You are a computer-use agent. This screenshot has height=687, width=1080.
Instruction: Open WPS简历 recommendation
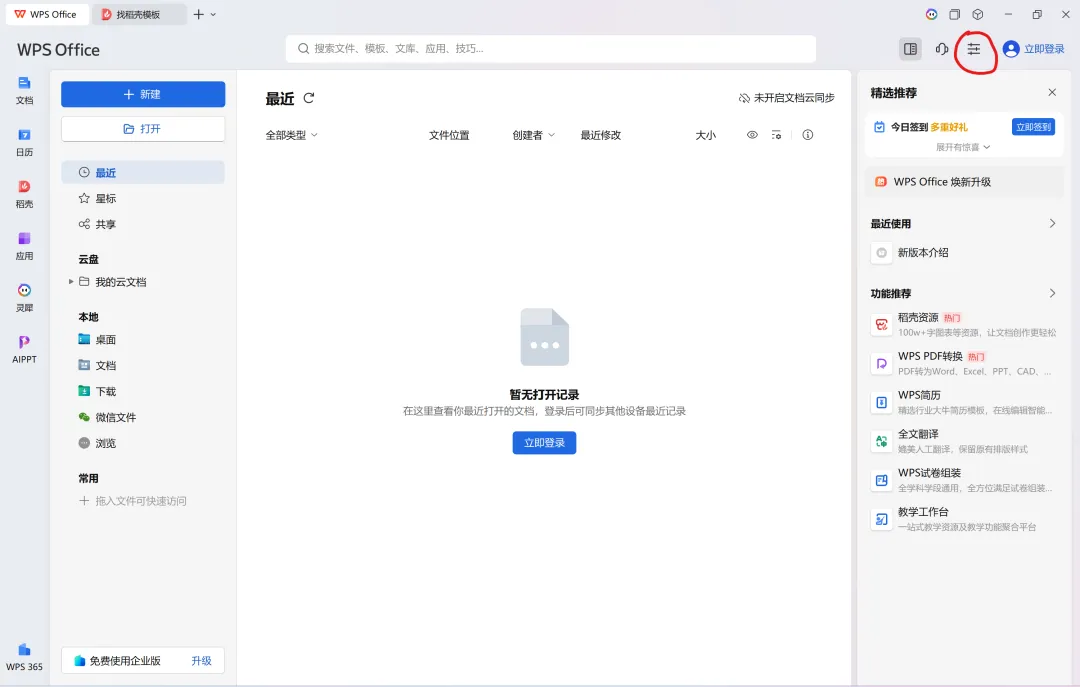(x=962, y=402)
